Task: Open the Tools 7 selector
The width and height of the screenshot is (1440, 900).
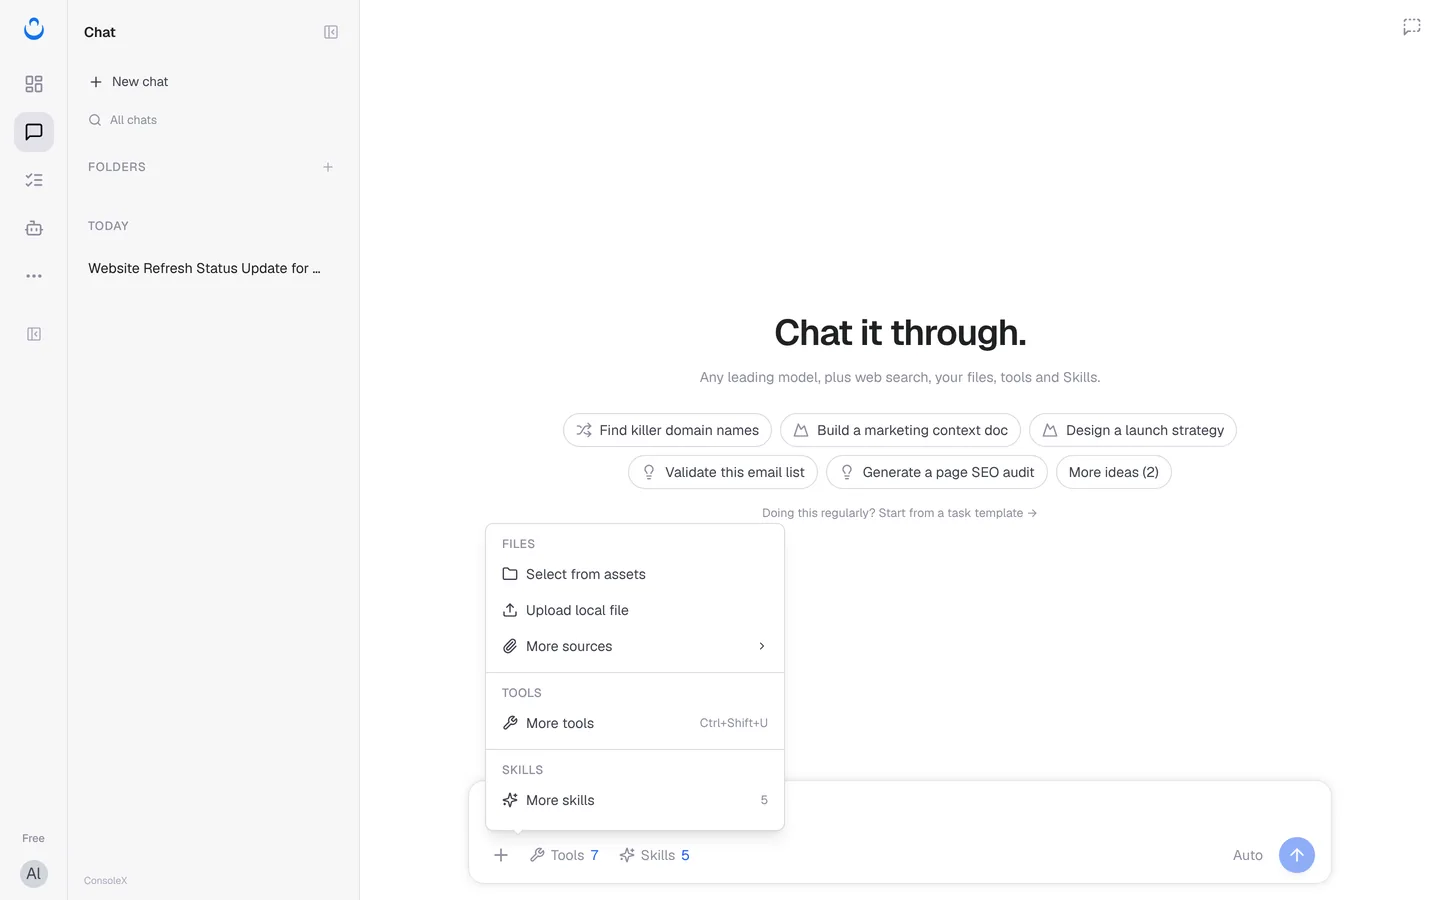Action: coord(564,855)
